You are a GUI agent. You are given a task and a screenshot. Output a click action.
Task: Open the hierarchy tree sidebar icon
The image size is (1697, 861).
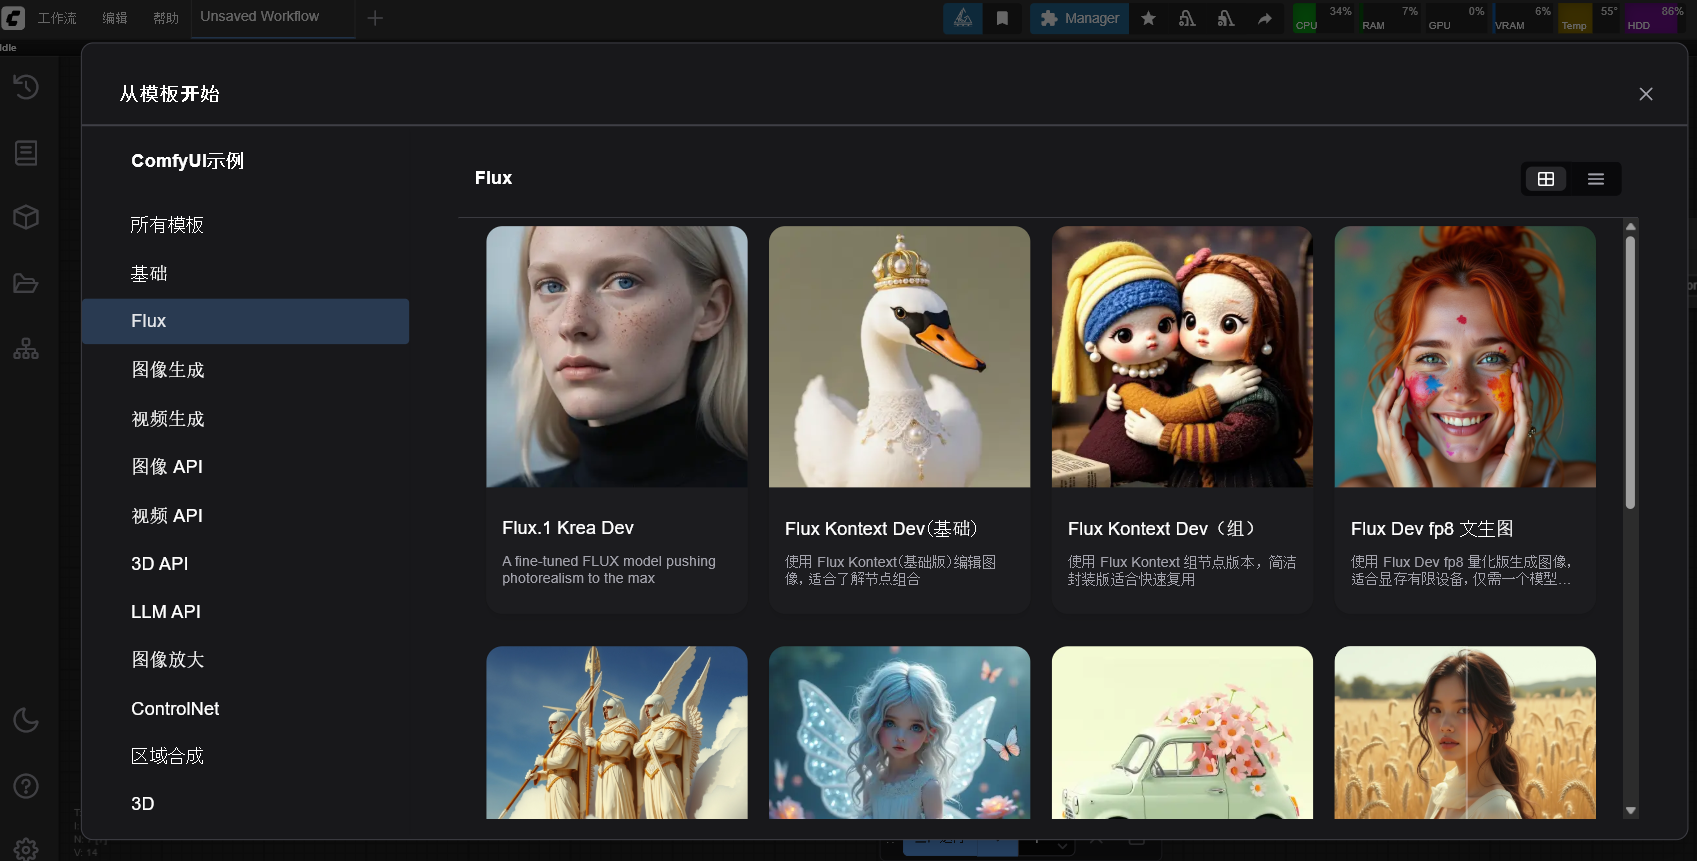coord(26,349)
